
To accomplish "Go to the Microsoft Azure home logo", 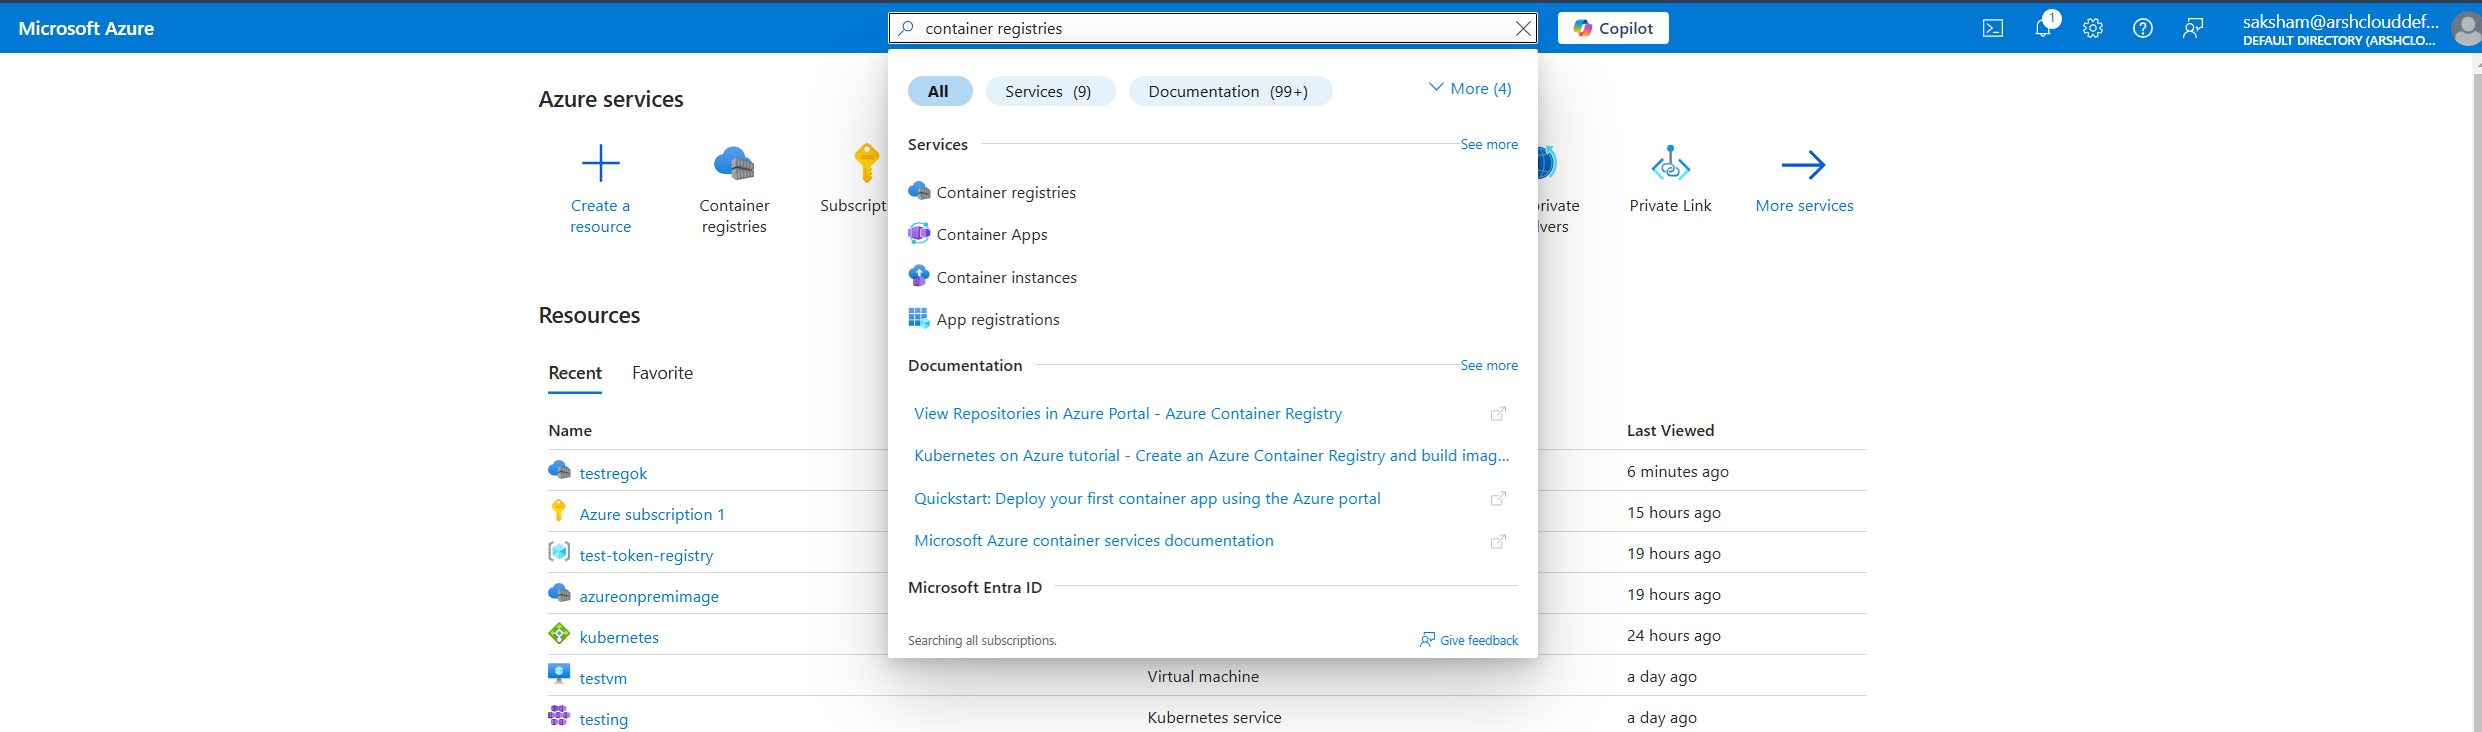I will pos(86,28).
